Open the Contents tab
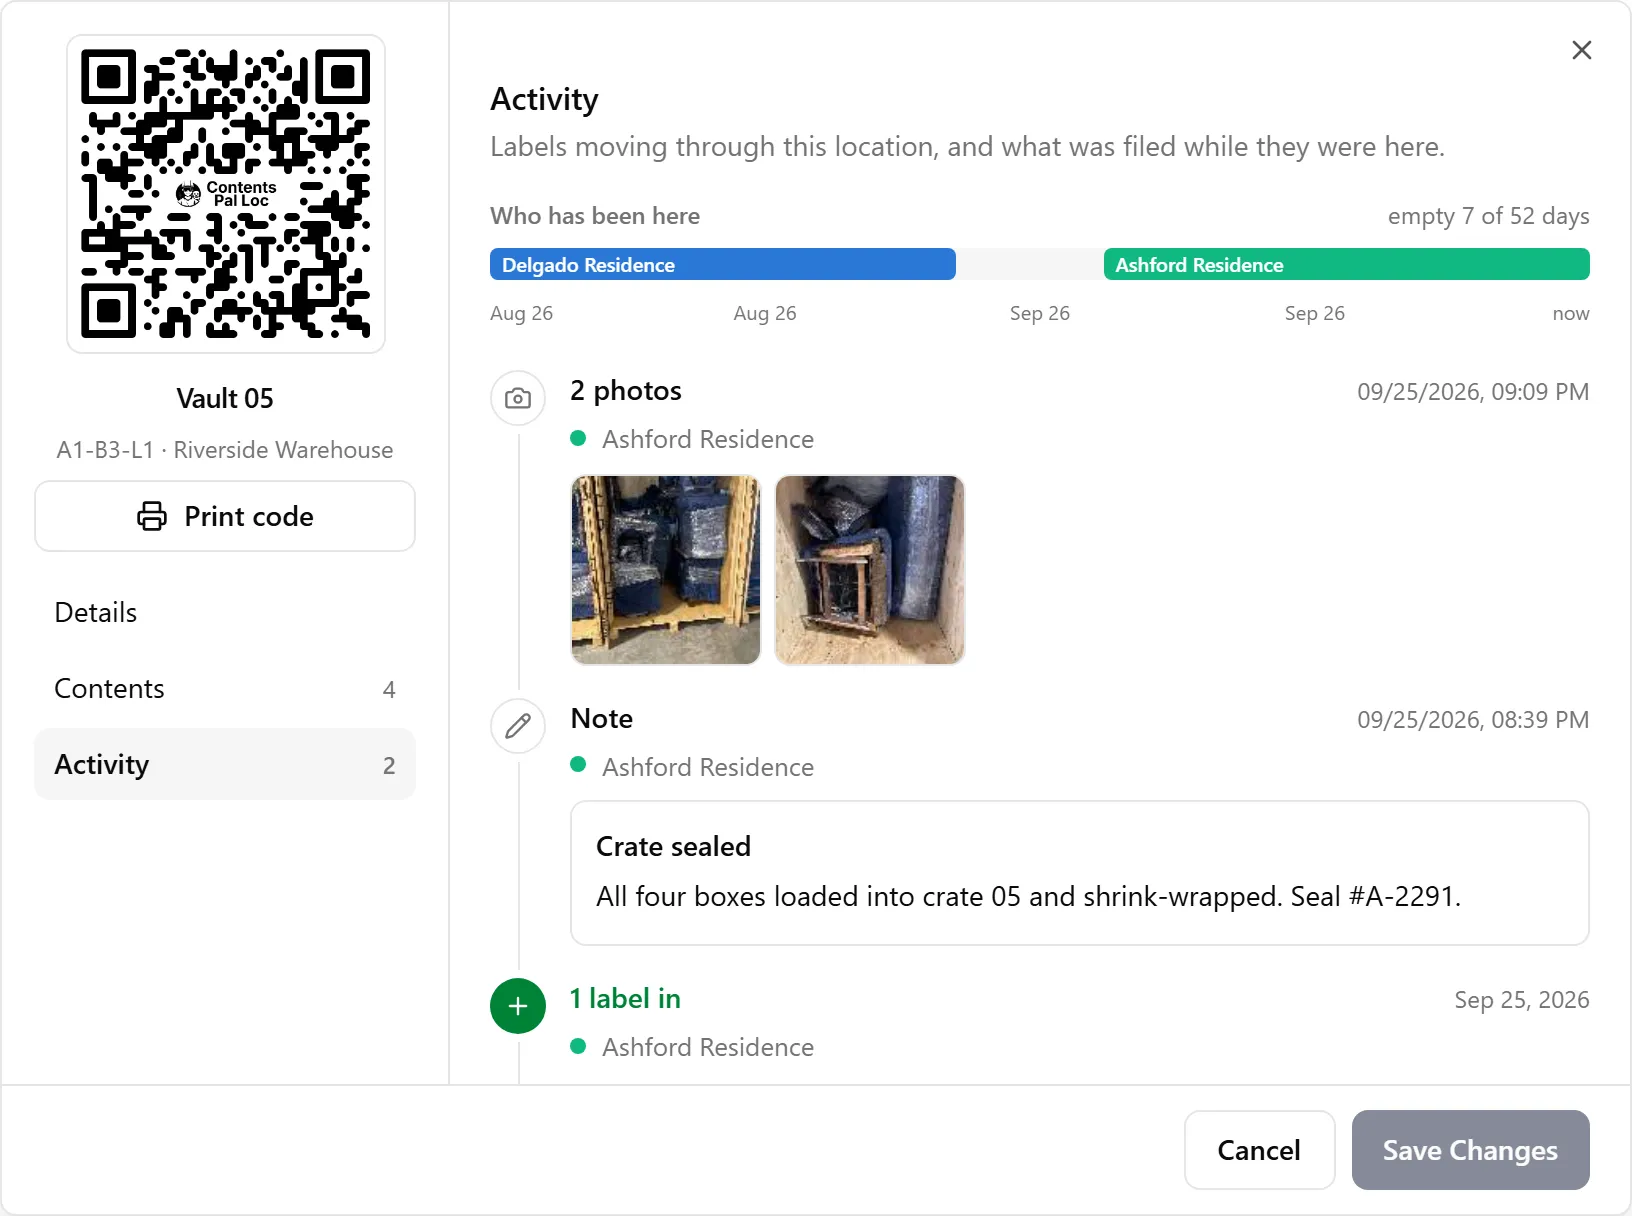1632x1216 pixels. (225, 689)
